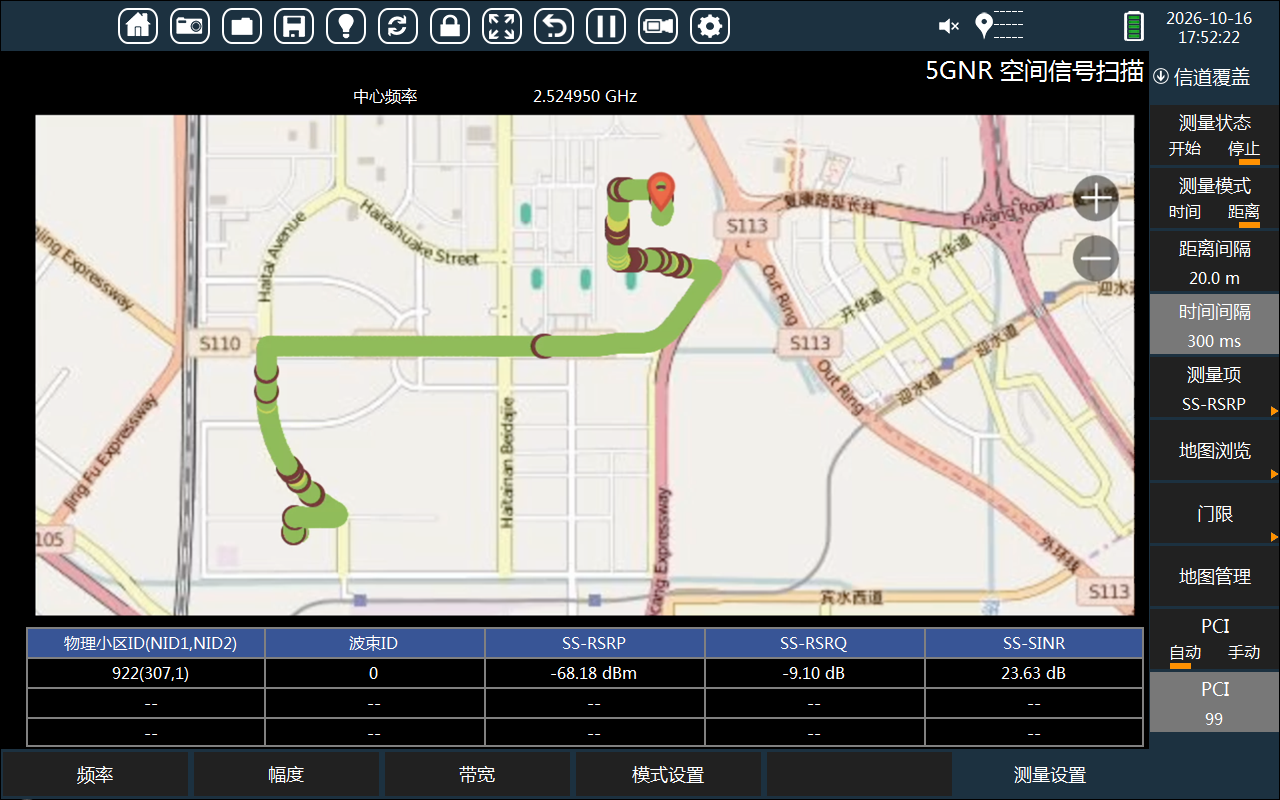Image resolution: width=1280 pixels, height=800 pixels.
Task: Open the 频率 bottom tab
Action: point(95,775)
